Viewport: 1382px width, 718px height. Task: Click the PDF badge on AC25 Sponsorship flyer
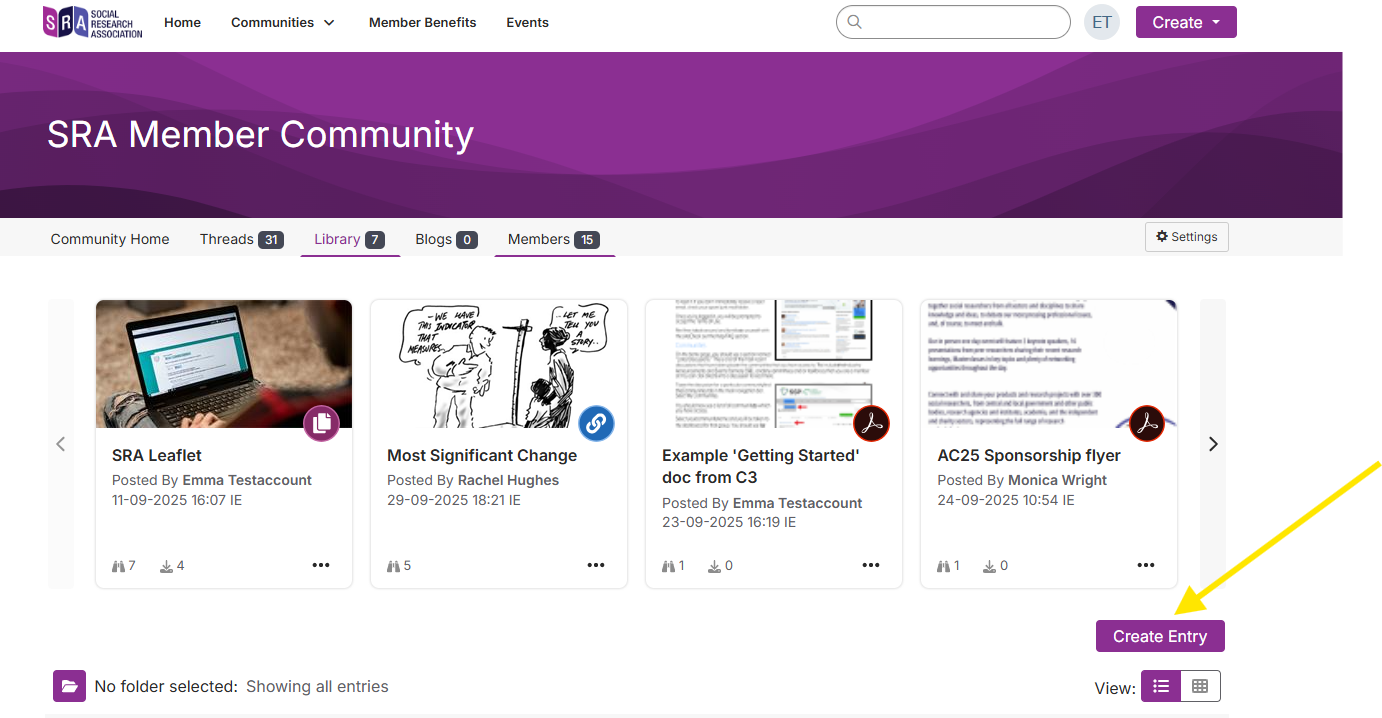tap(1147, 423)
